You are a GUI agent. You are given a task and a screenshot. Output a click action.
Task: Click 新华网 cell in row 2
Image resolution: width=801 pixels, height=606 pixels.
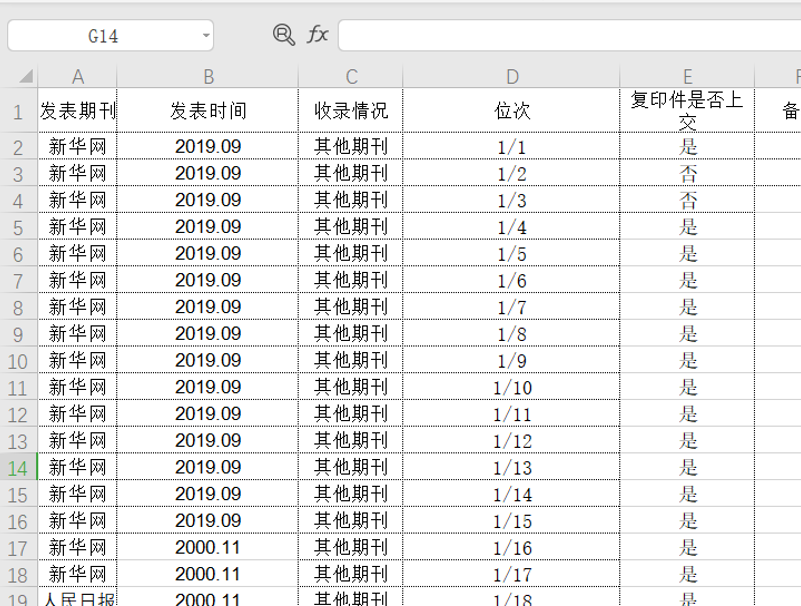[x=78, y=147]
